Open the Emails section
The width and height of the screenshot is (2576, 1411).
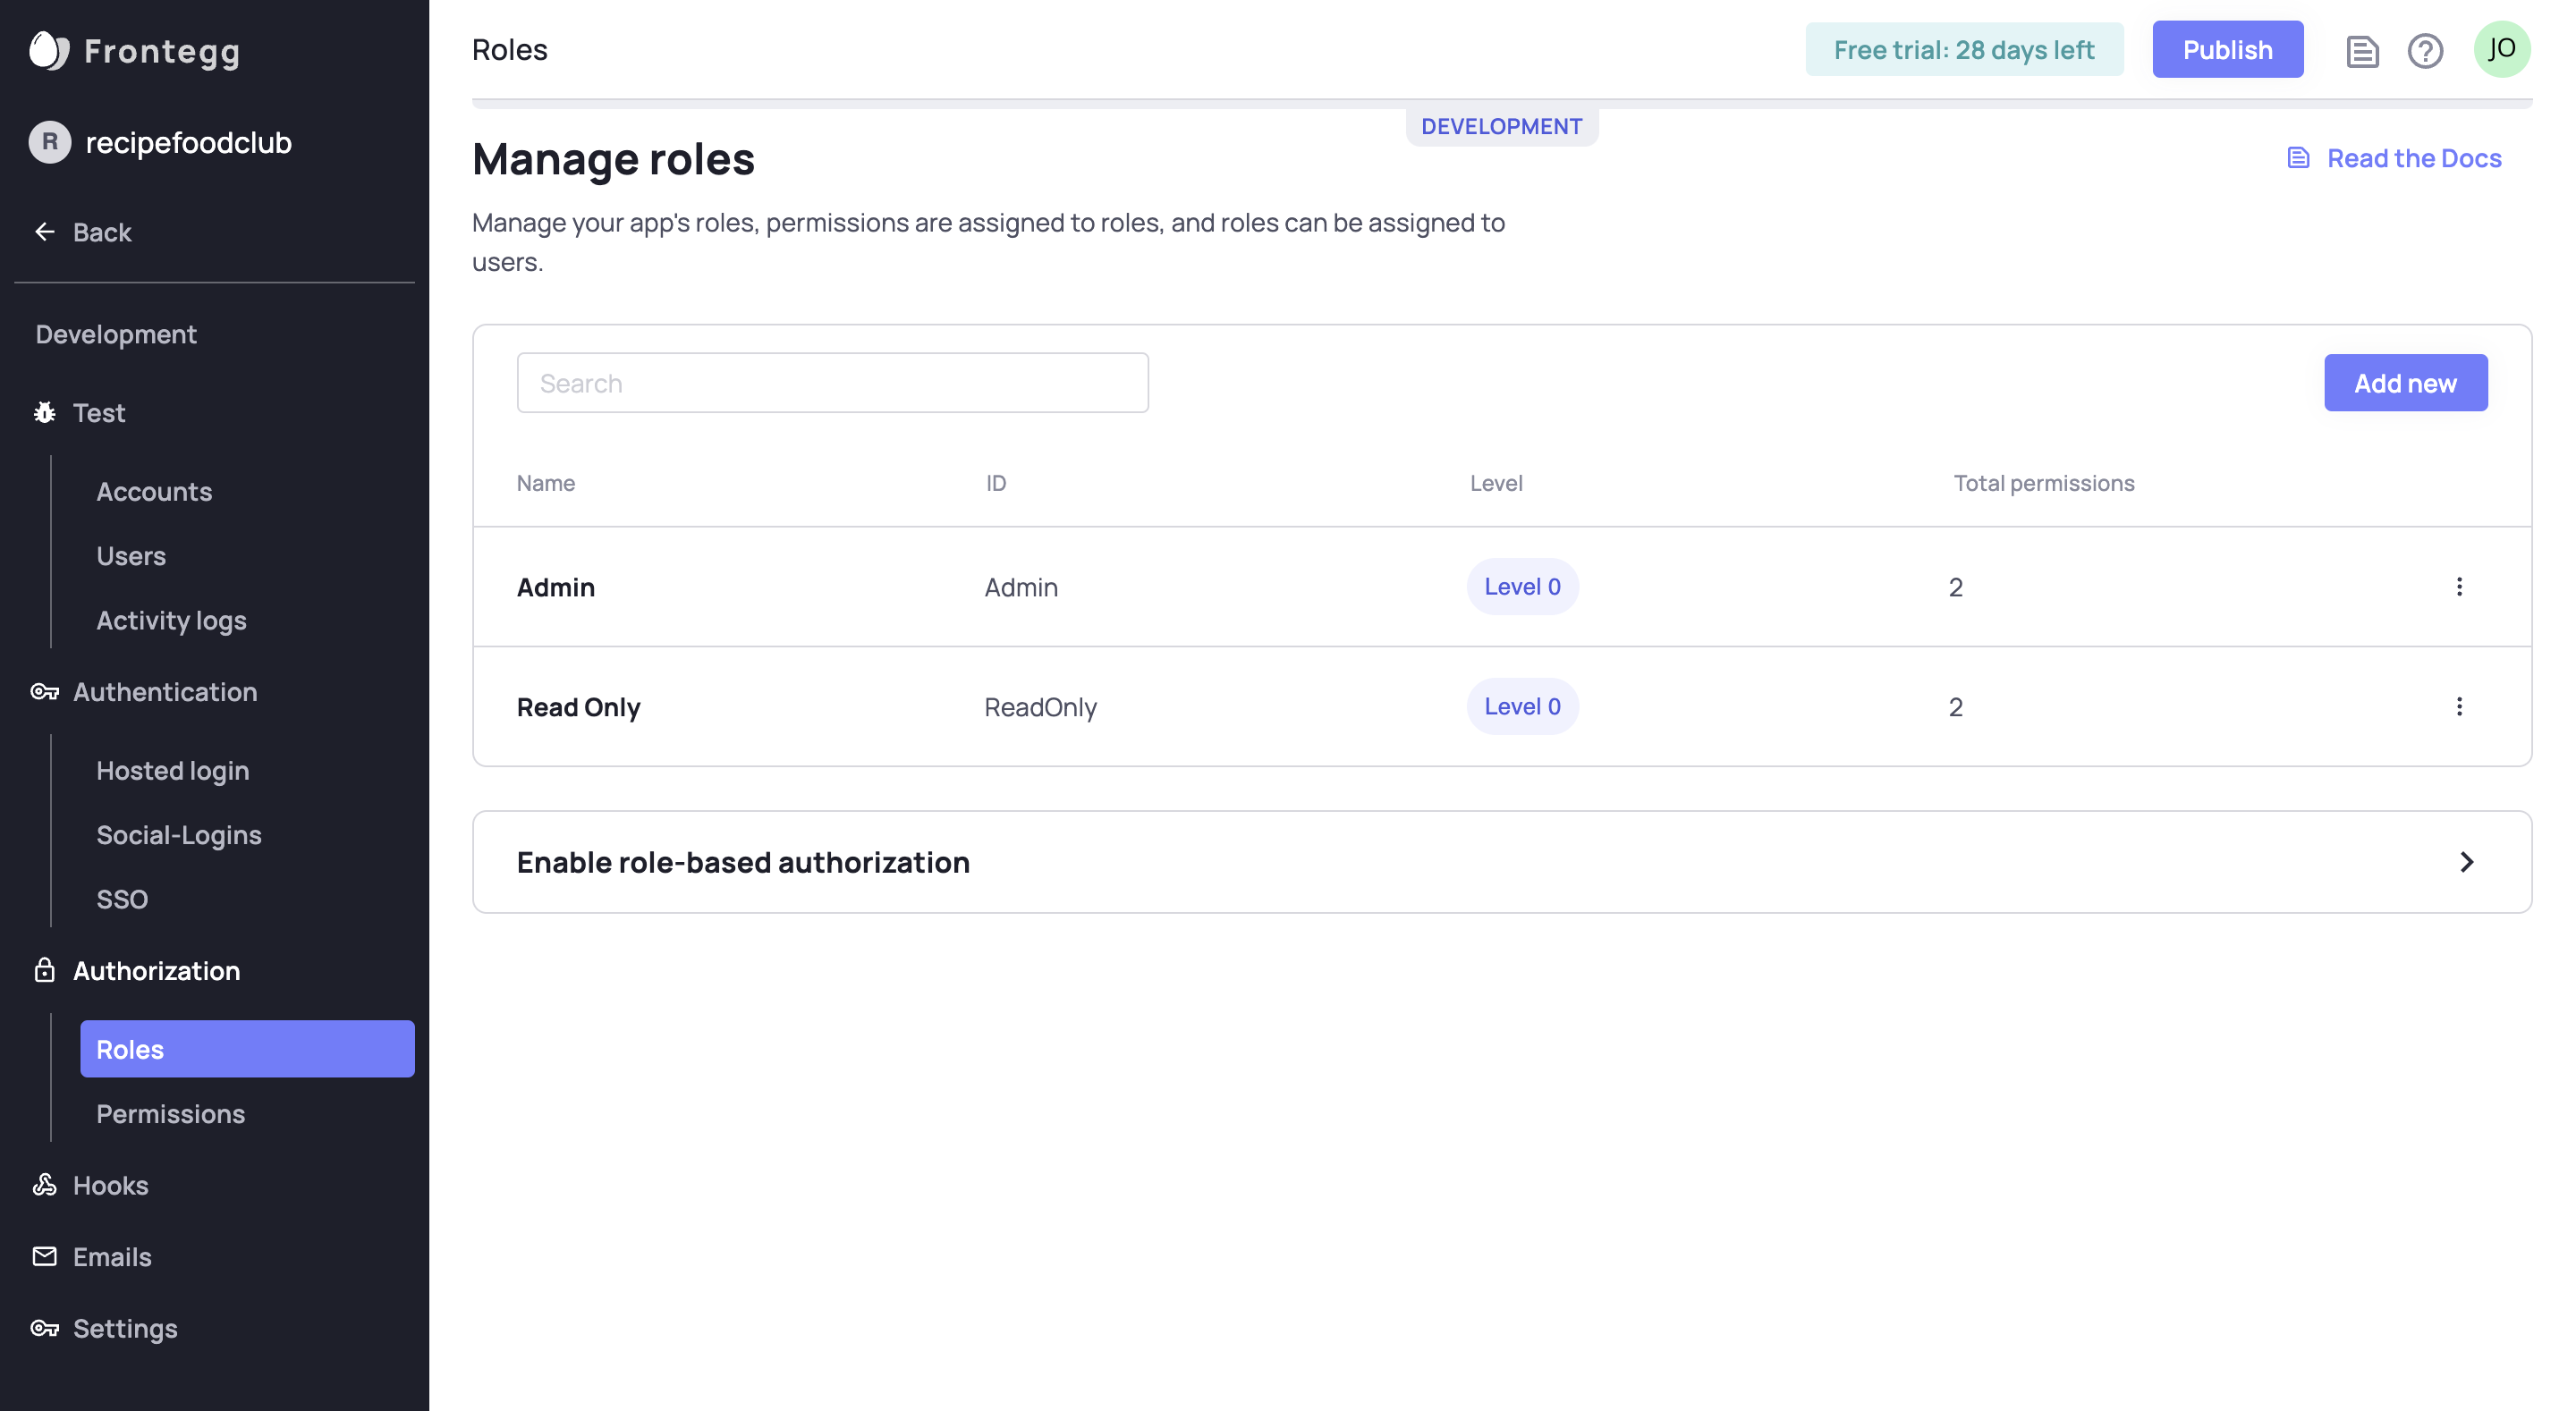pos(112,1256)
